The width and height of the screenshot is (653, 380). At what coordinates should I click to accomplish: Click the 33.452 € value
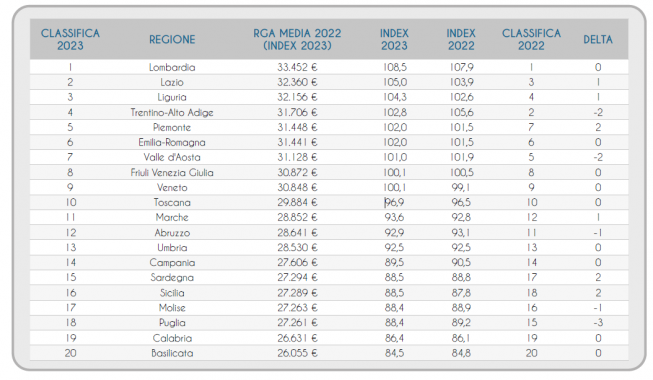coord(297,67)
